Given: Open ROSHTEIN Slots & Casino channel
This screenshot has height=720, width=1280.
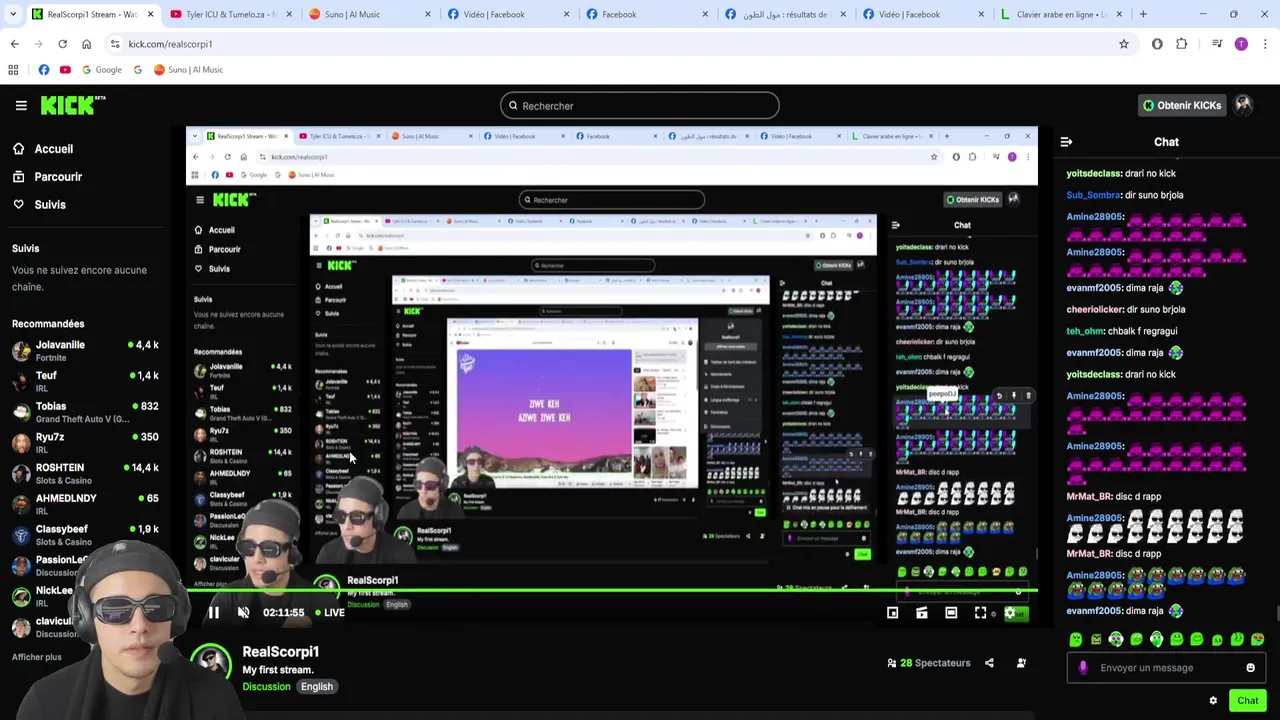Looking at the screenshot, I should tap(85, 473).
